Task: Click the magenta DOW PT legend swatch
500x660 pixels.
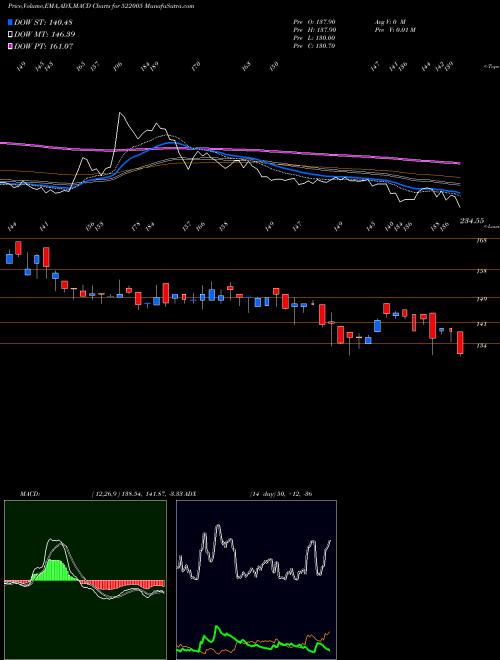Action: [10, 46]
